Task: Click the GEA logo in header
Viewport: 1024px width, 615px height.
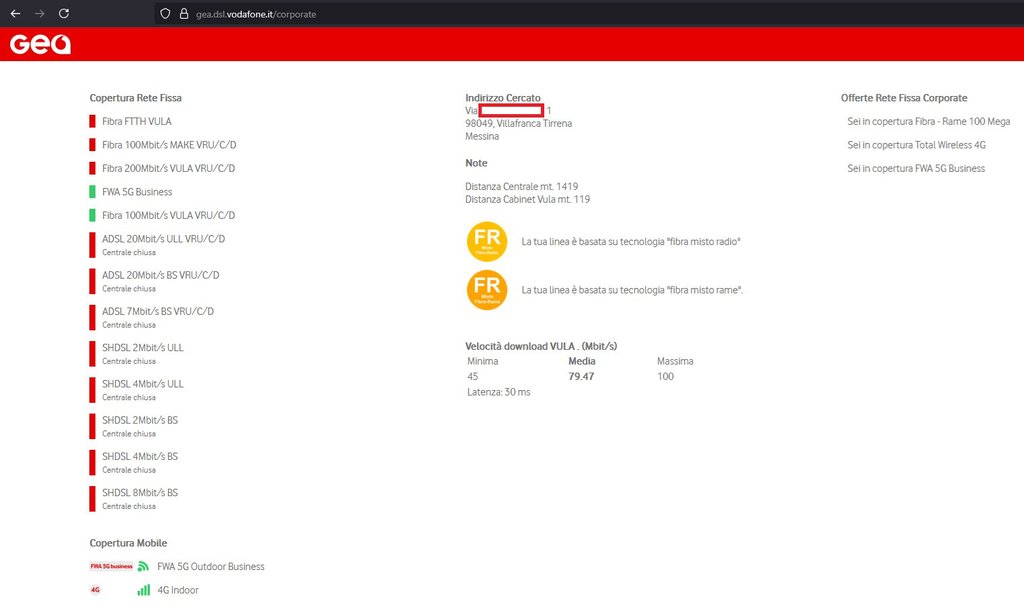Action: [x=40, y=44]
